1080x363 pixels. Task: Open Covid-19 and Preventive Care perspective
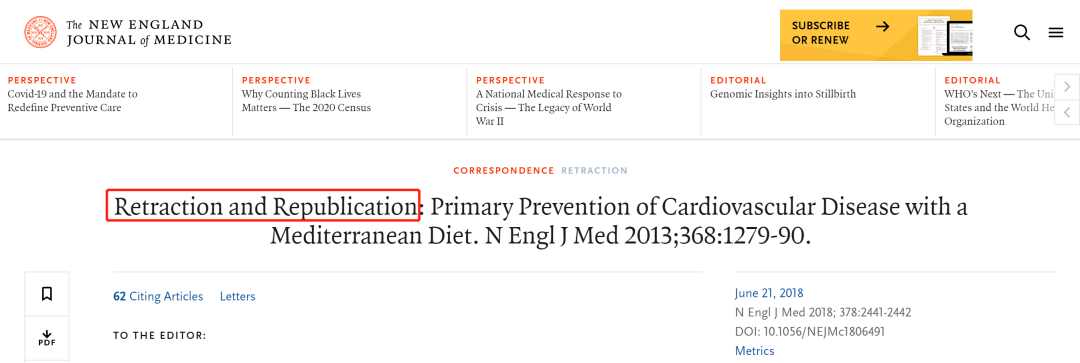click(x=72, y=101)
